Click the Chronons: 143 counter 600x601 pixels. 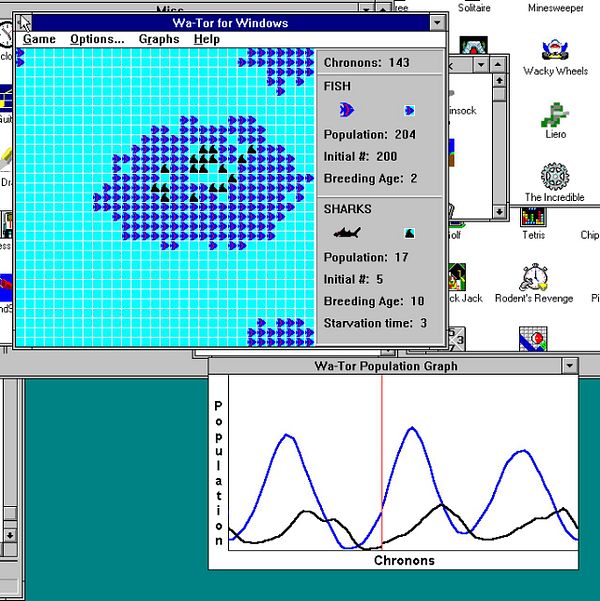[x=366, y=62]
